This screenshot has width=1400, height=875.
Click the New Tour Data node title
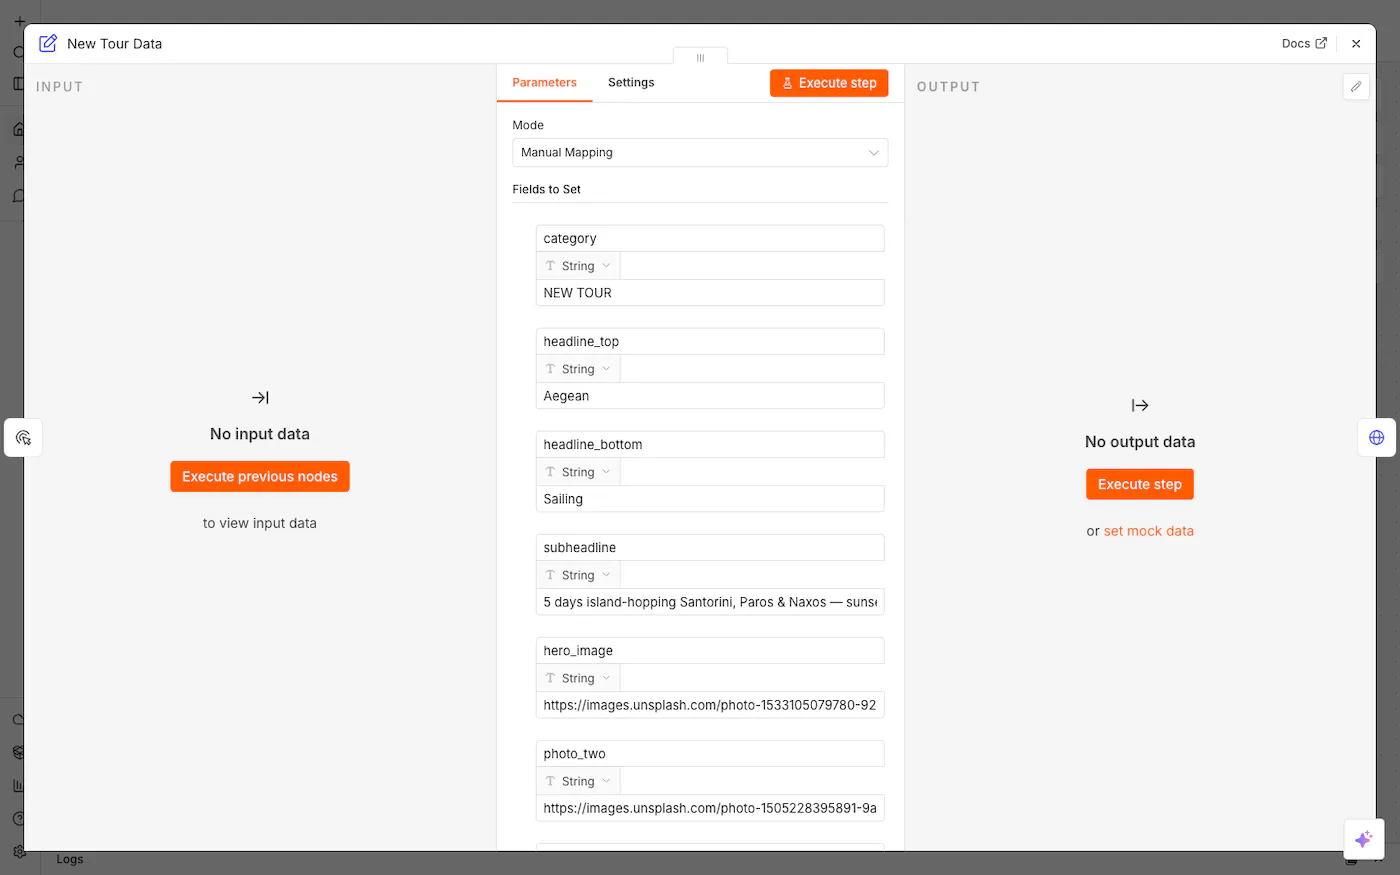(x=114, y=44)
